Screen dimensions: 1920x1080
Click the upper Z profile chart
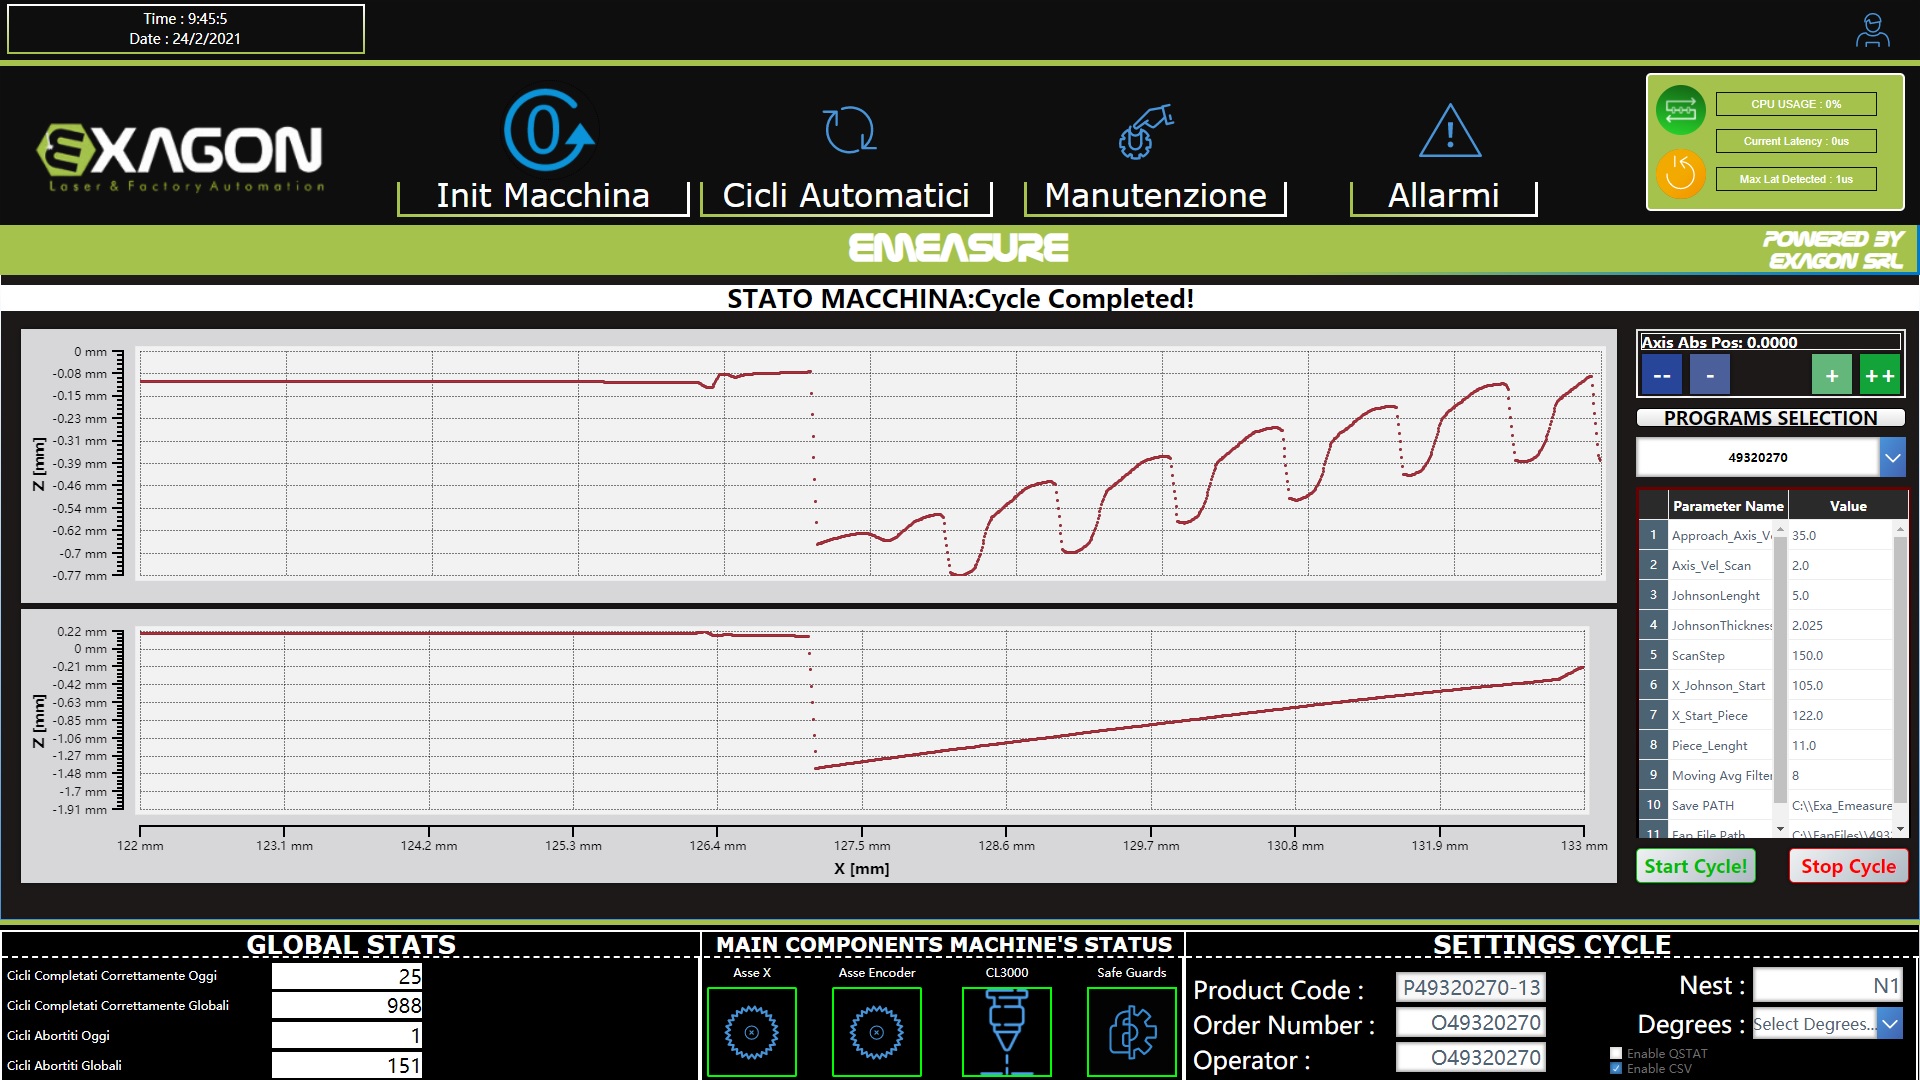coord(870,463)
